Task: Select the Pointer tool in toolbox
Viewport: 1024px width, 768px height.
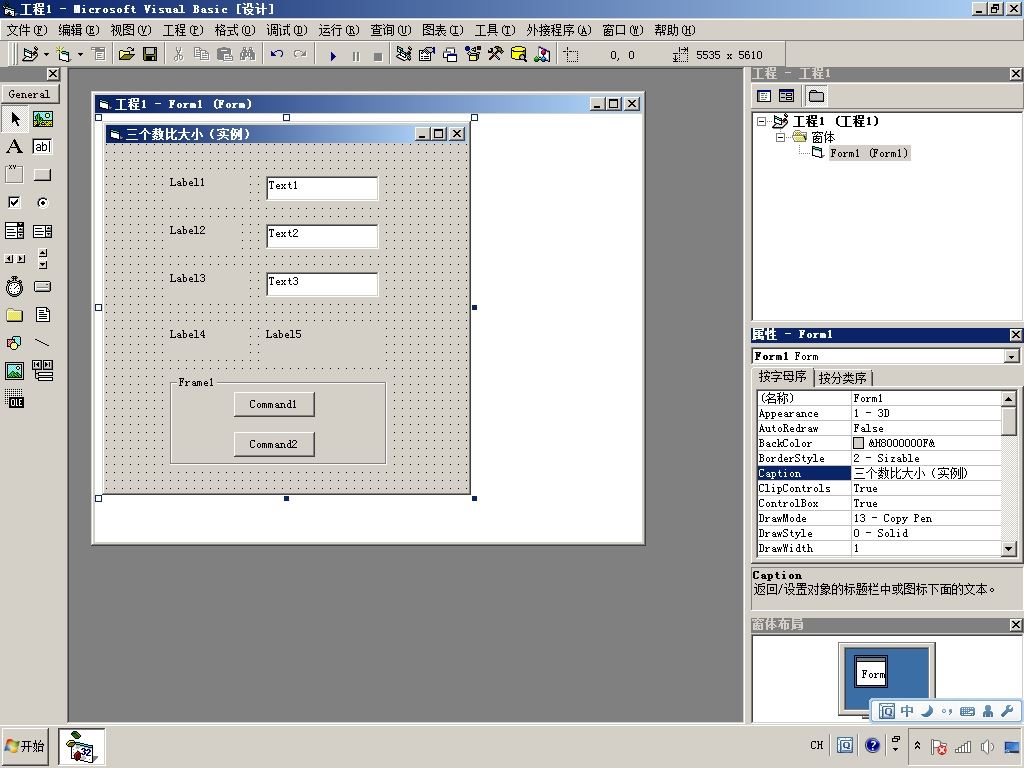Action: 14,119
